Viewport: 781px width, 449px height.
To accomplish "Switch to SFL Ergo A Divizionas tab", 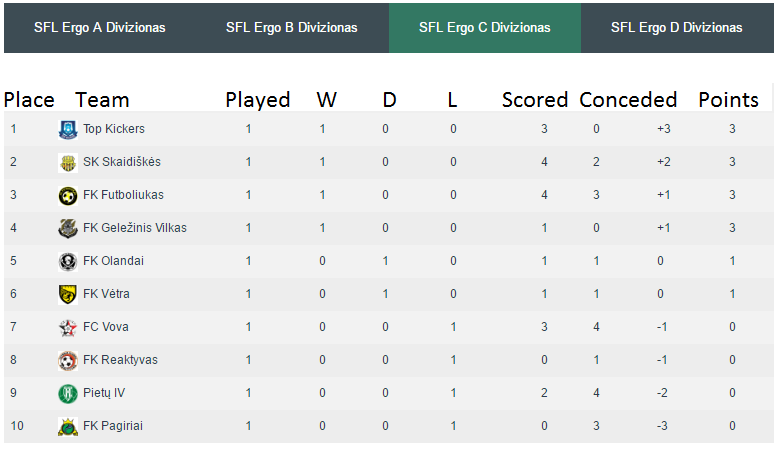I will tap(100, 28).
